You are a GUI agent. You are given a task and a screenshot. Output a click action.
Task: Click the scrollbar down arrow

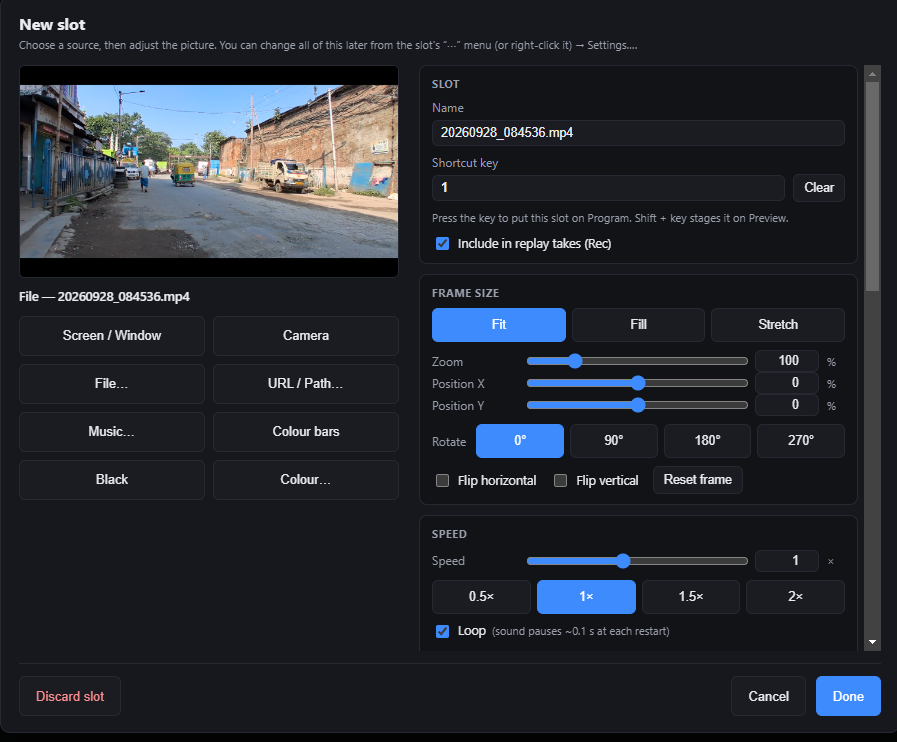coord(872,642)
